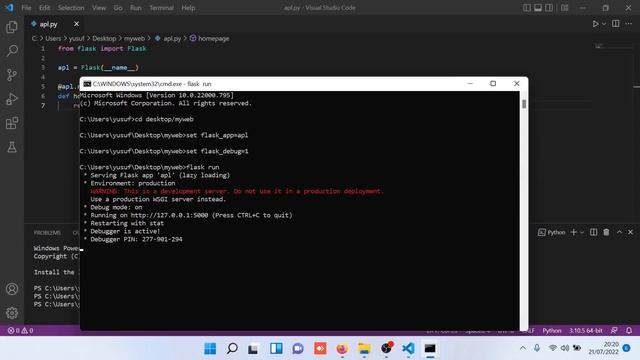Open the clock showing 21/07/2022

pyautogui.click(x=603, y=348)
